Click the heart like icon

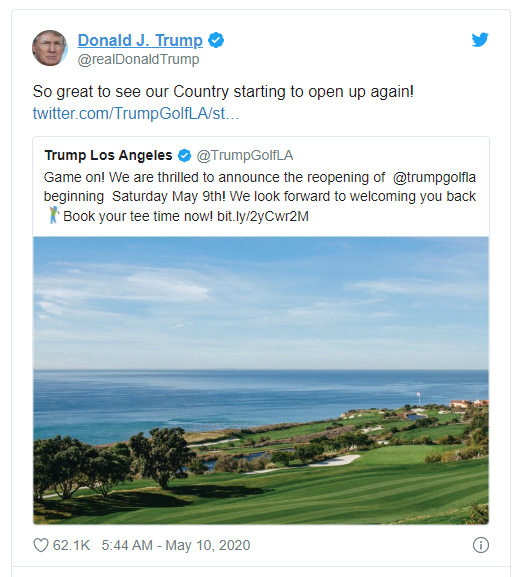41,545
